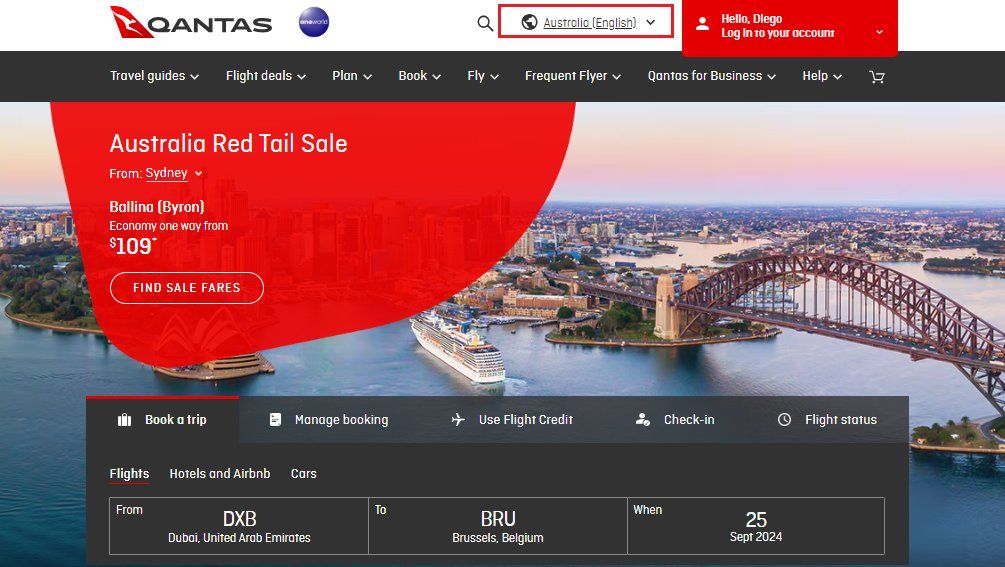Click the document icon beside Manage booking
This screenshot has width=1005, height=567.
[x=276, y=420]
